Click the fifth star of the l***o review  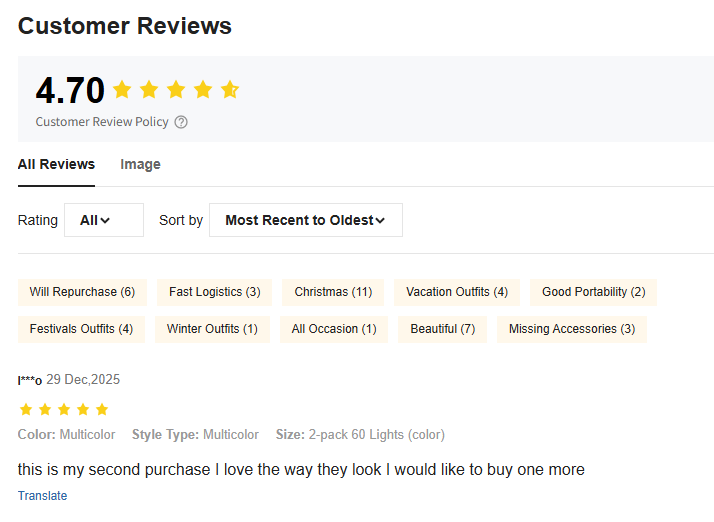(x=101, y=409)
